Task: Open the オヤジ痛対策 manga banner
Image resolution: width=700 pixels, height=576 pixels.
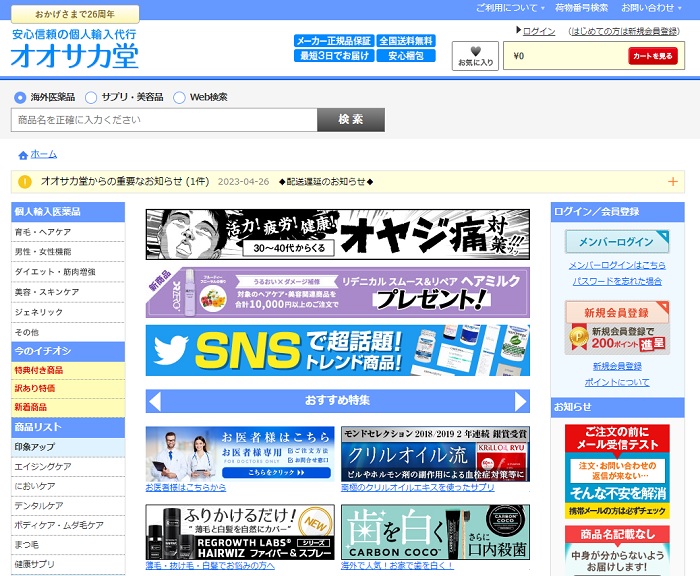Action: point(338,234)
